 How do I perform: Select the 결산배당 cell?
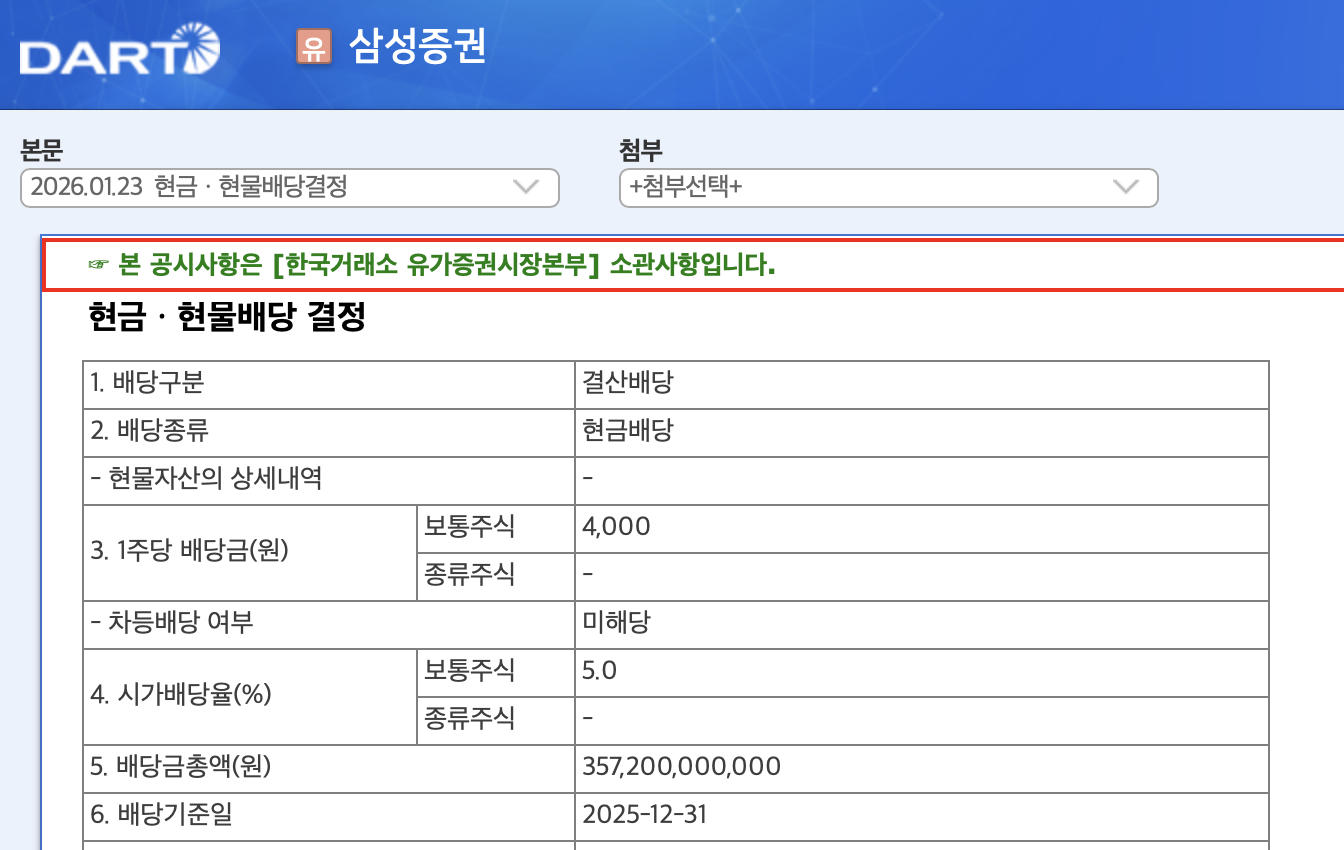pos(628,384)
